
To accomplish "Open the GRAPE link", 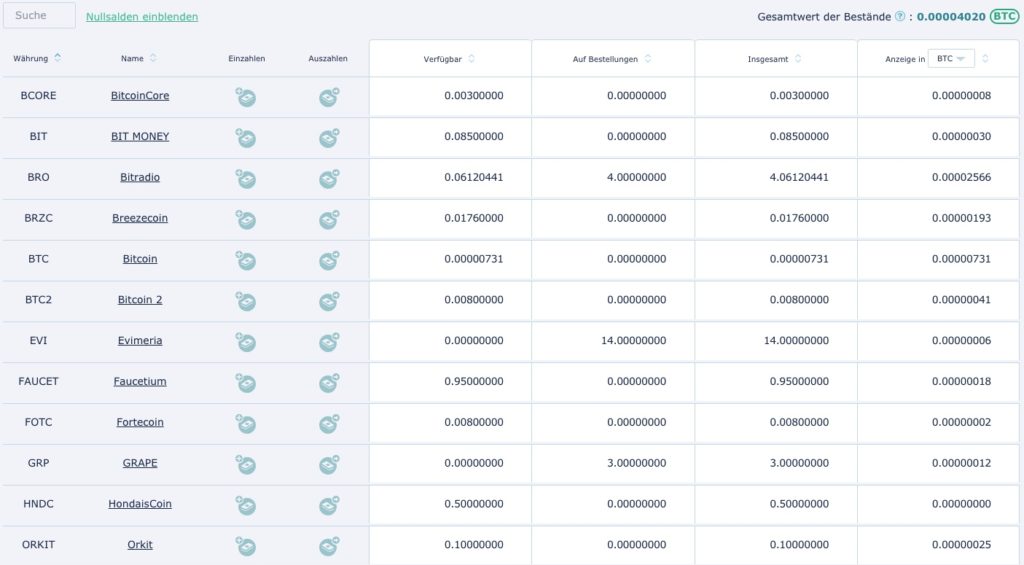I will [x=140, y=463].
